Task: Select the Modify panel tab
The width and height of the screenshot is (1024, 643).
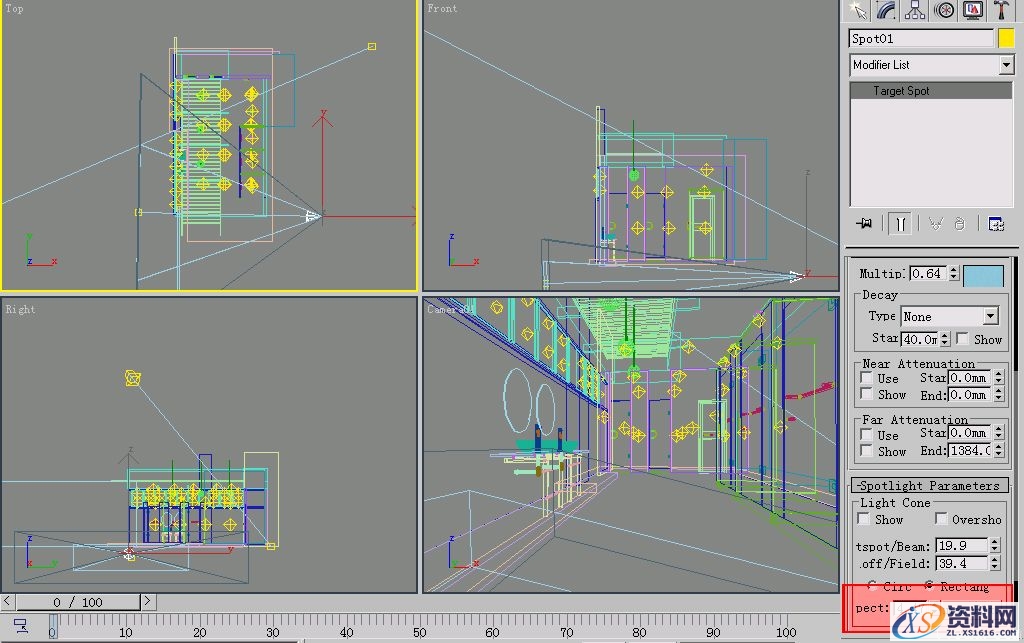Action: tap(886, 10)
